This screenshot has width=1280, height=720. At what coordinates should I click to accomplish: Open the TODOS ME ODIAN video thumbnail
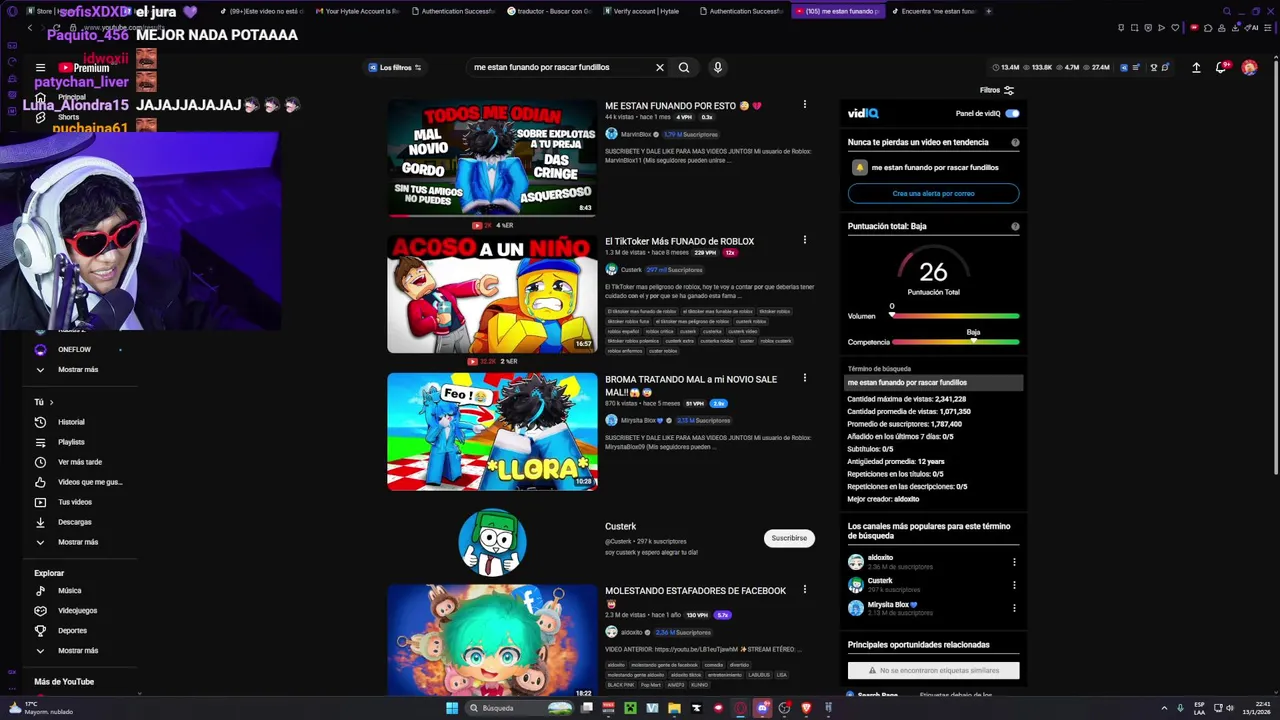(492, 158)
